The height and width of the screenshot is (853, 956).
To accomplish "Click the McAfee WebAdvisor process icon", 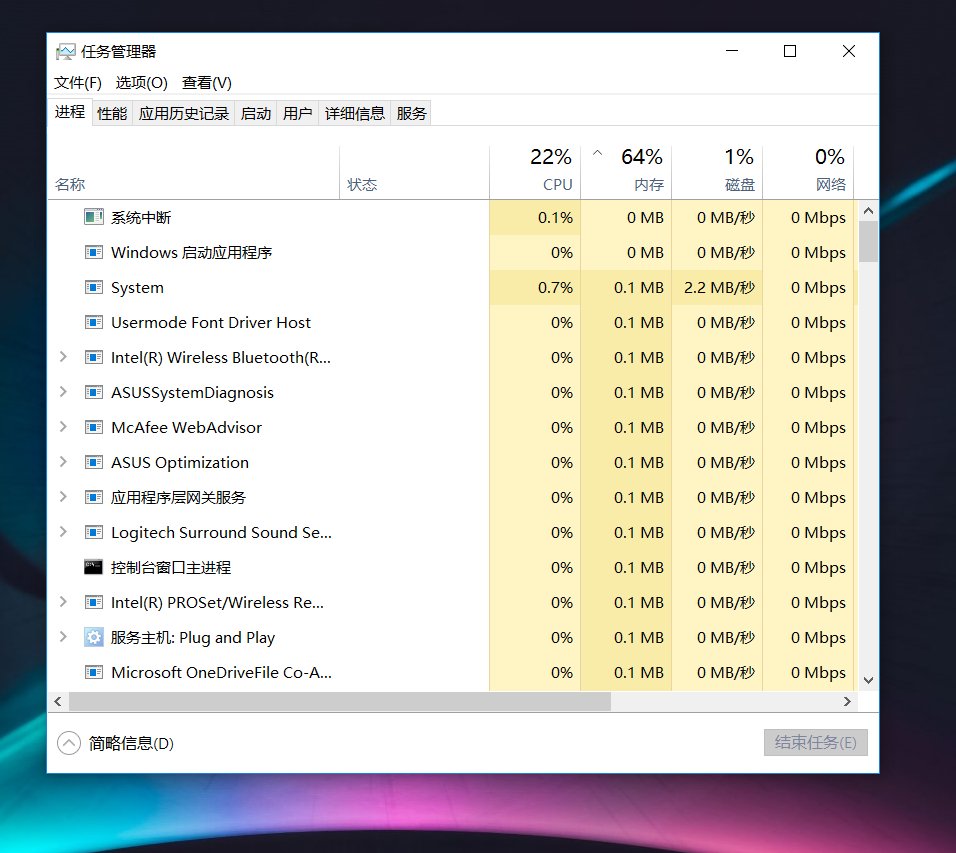I will 93,427.
